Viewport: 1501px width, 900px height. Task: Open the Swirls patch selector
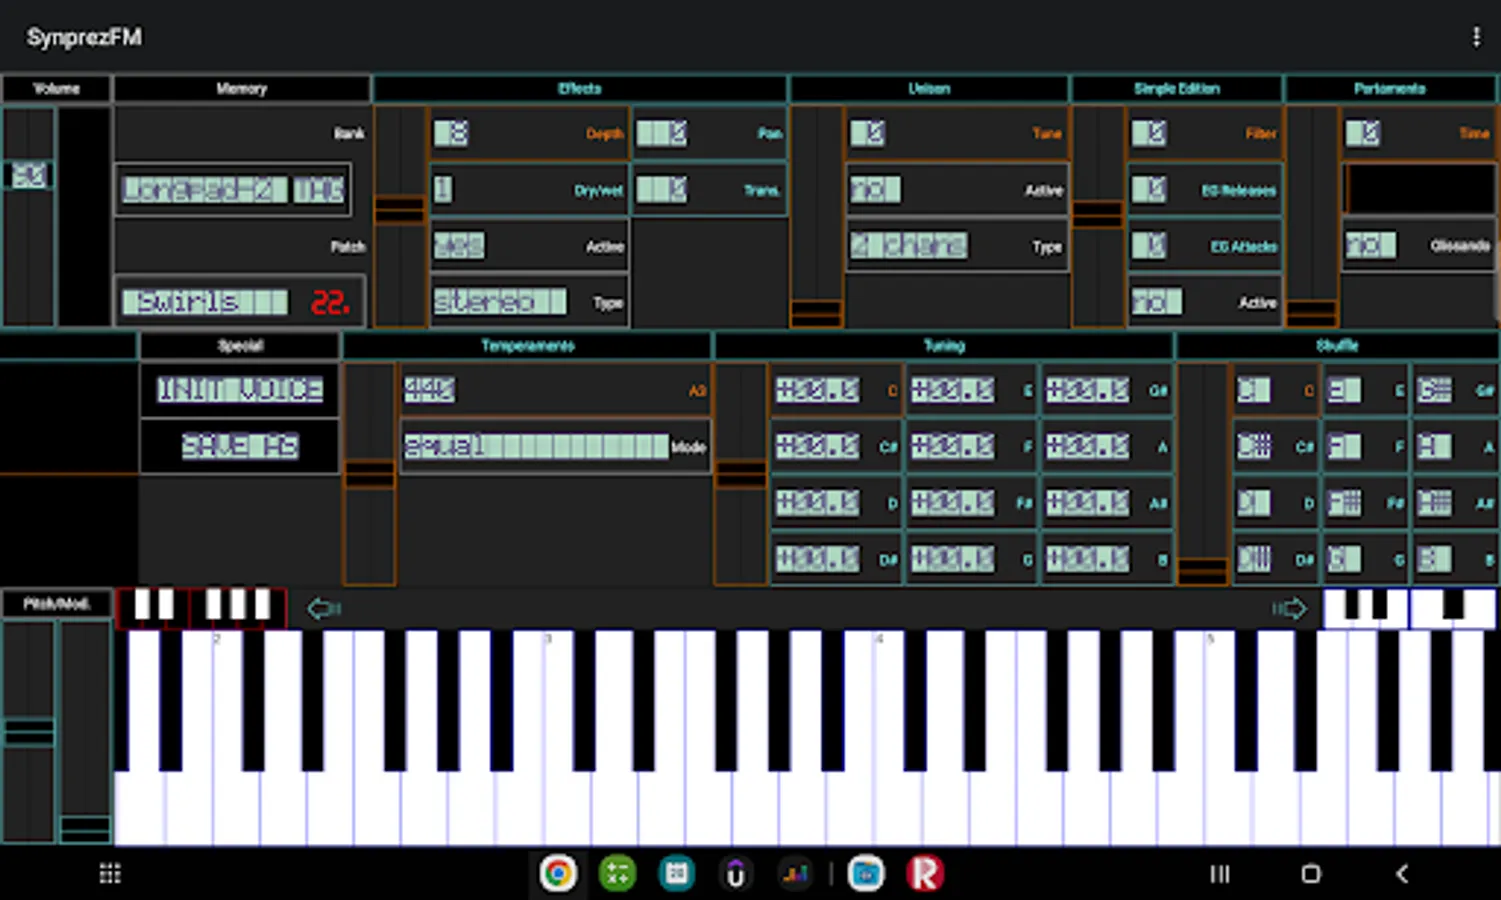pyautogui.click(x=204, y=302)
